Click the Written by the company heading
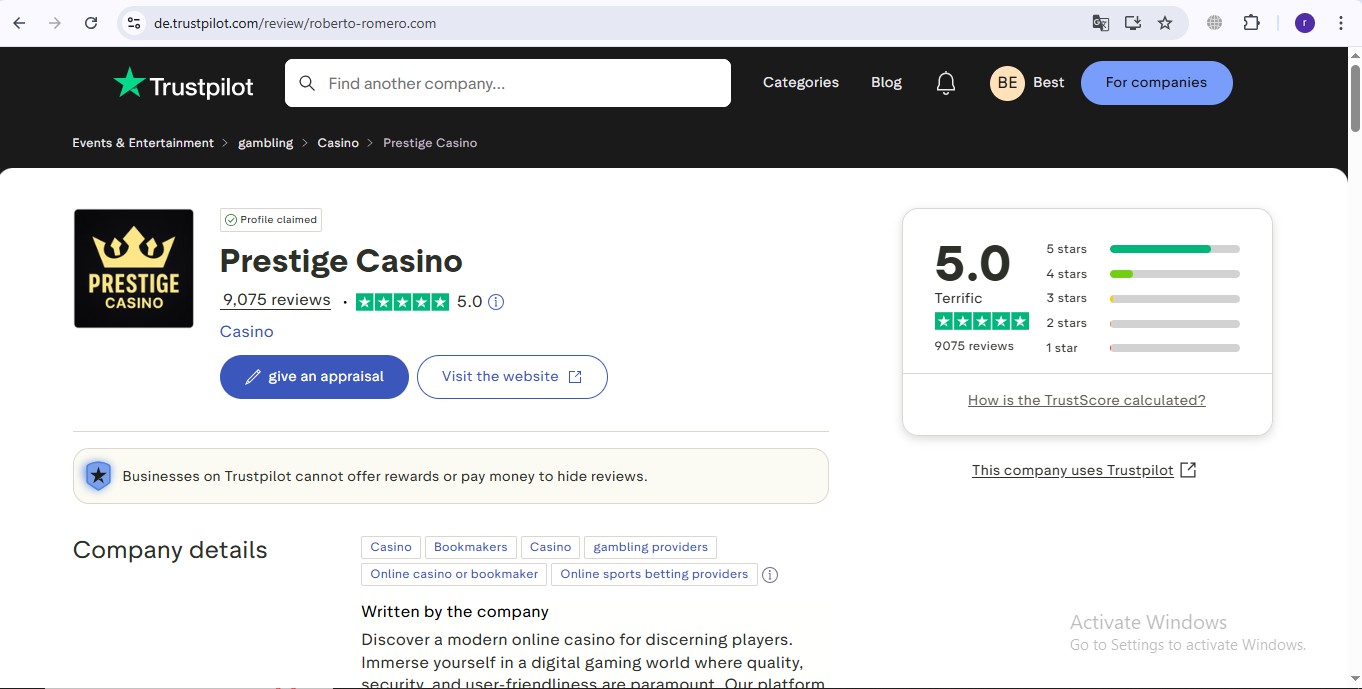Screen dimensions: 1362x689 (x=455, y=612)
